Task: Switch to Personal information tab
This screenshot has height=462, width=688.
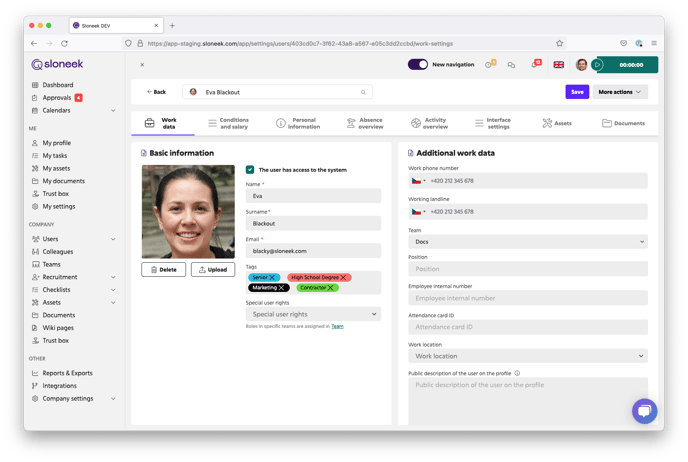Action: tap(298, 123)
